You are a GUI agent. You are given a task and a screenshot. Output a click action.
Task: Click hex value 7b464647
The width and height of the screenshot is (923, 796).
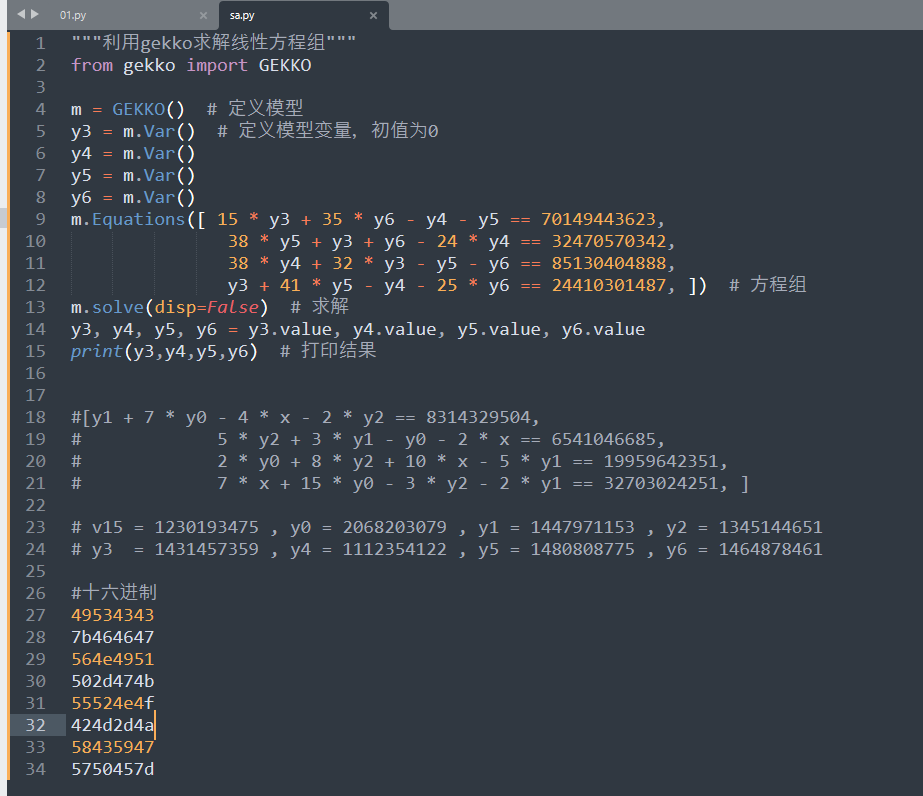(112, 637)
